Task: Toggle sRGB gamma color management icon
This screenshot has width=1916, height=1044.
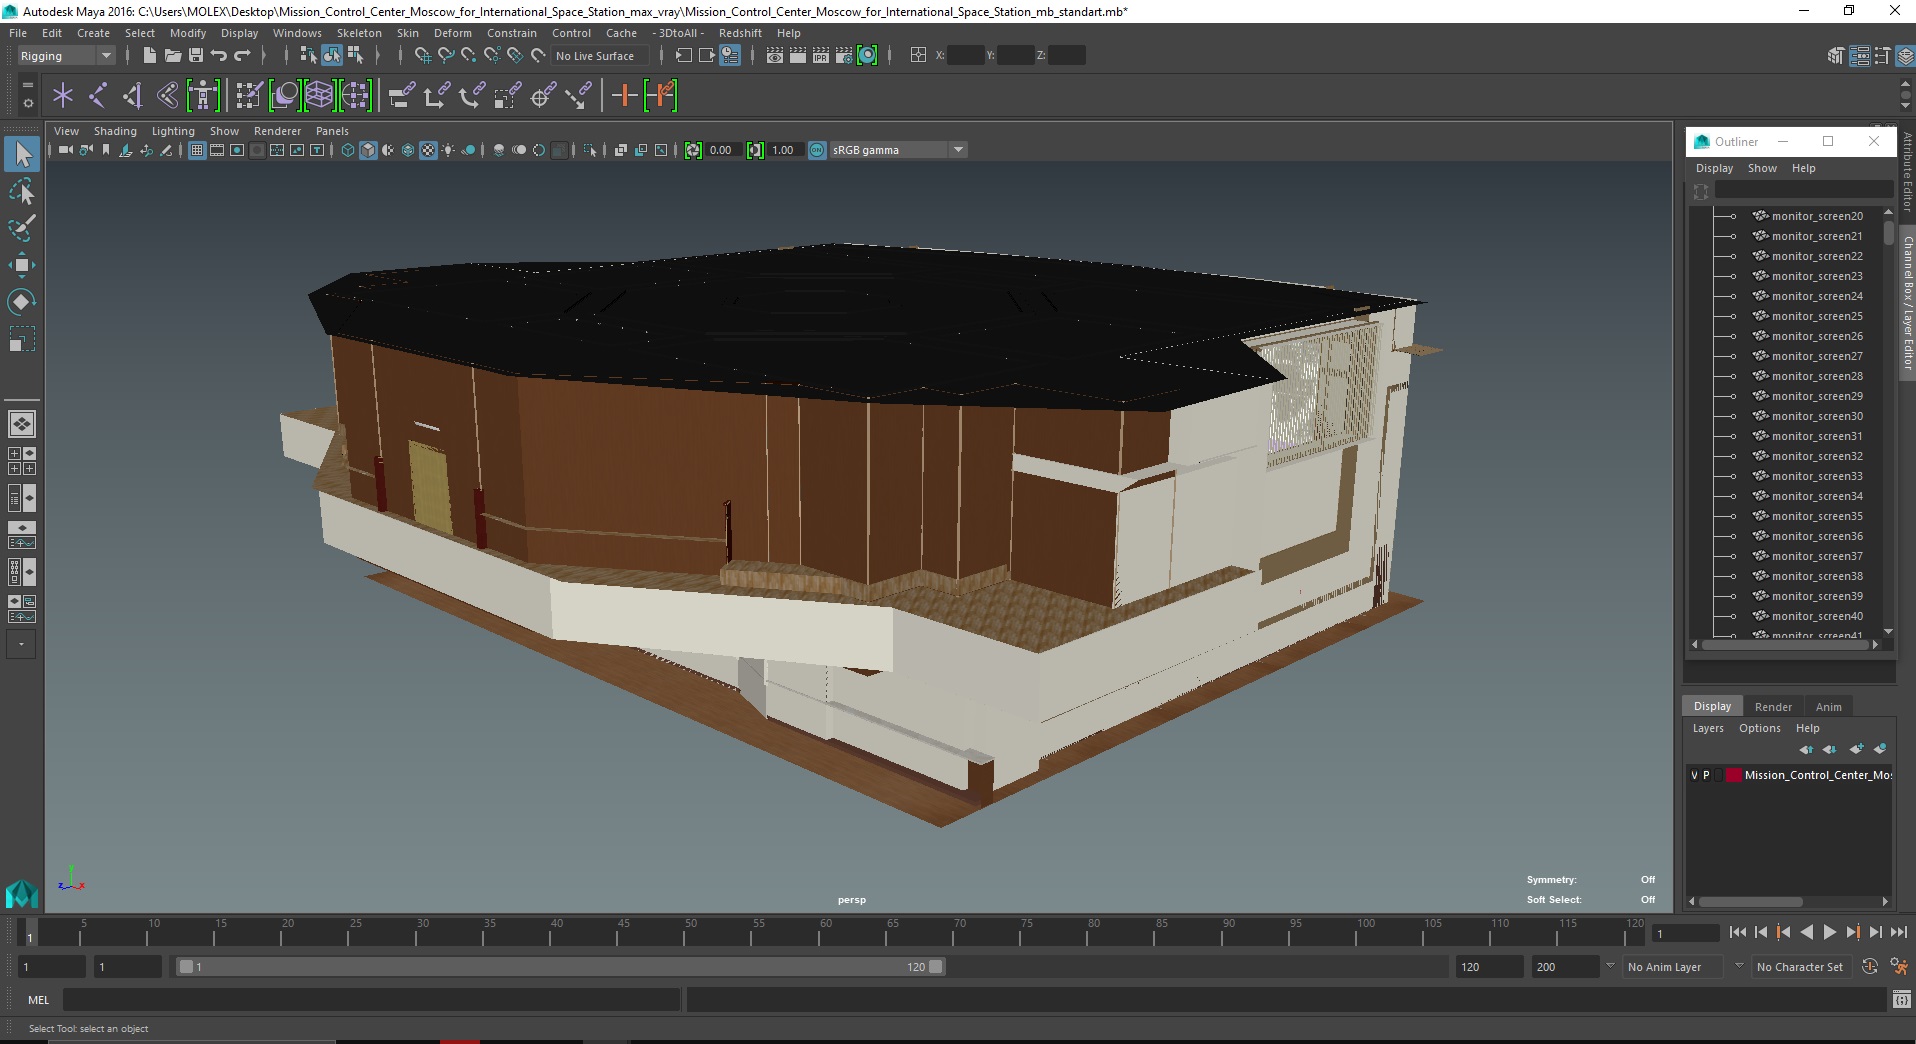Action: tap(817, 150)
